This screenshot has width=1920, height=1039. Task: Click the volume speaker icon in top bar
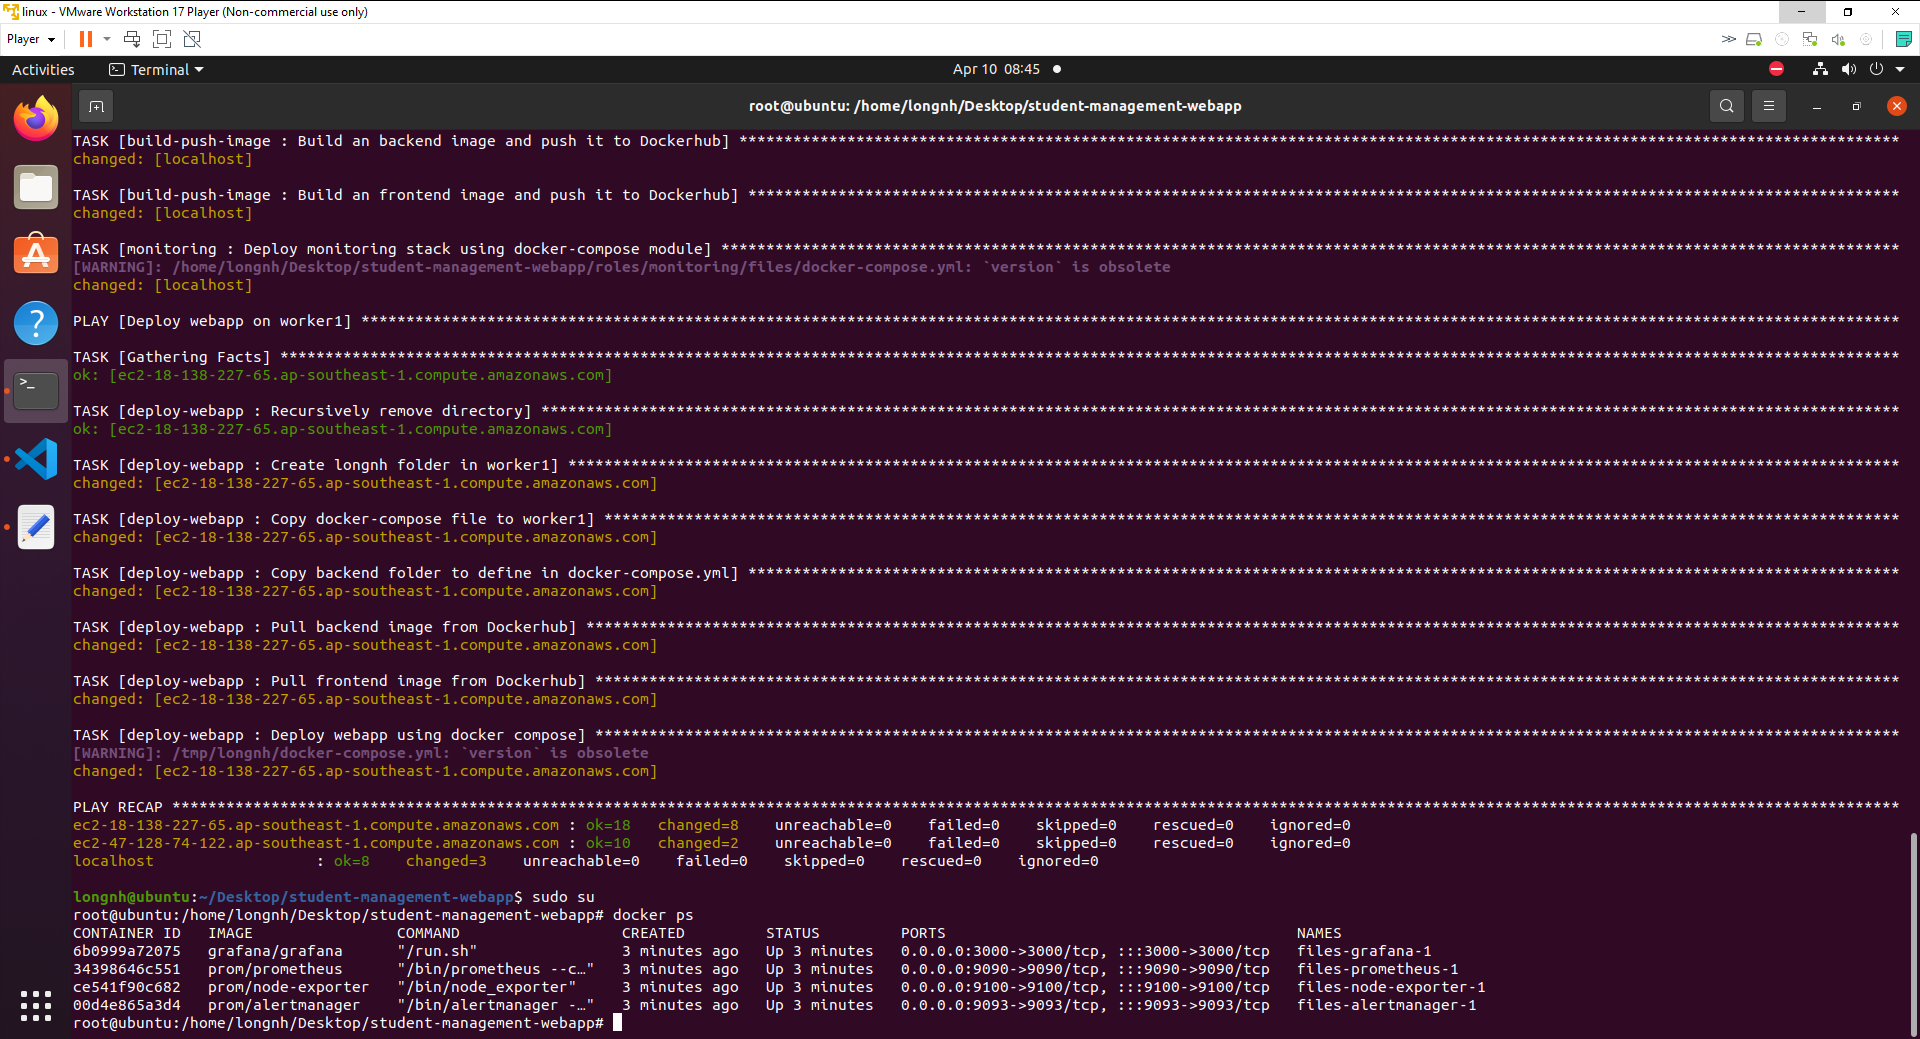point(1848,69)
